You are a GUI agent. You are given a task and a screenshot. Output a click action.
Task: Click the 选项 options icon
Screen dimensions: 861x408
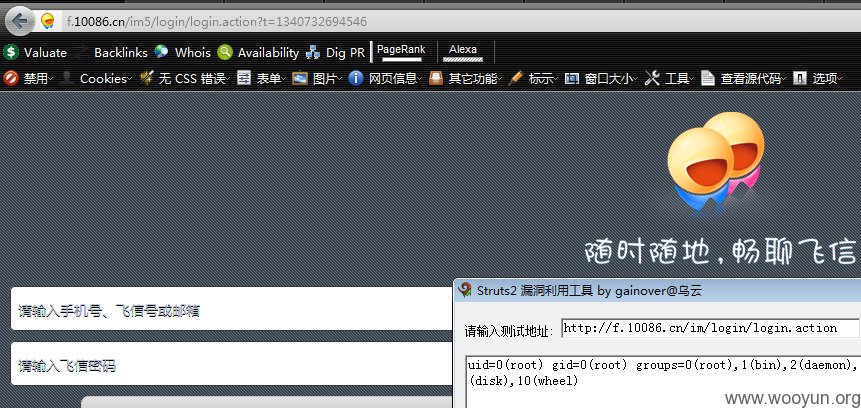coord(800,78)
